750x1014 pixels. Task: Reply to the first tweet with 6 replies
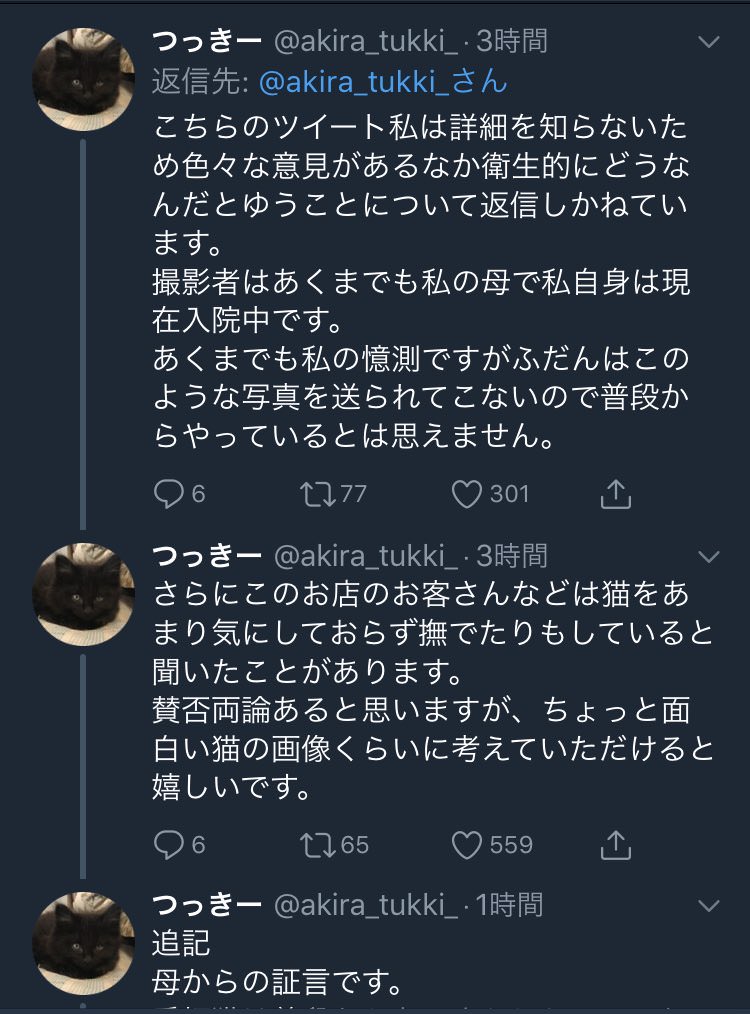pyautogui.click(x=170, y=493)
